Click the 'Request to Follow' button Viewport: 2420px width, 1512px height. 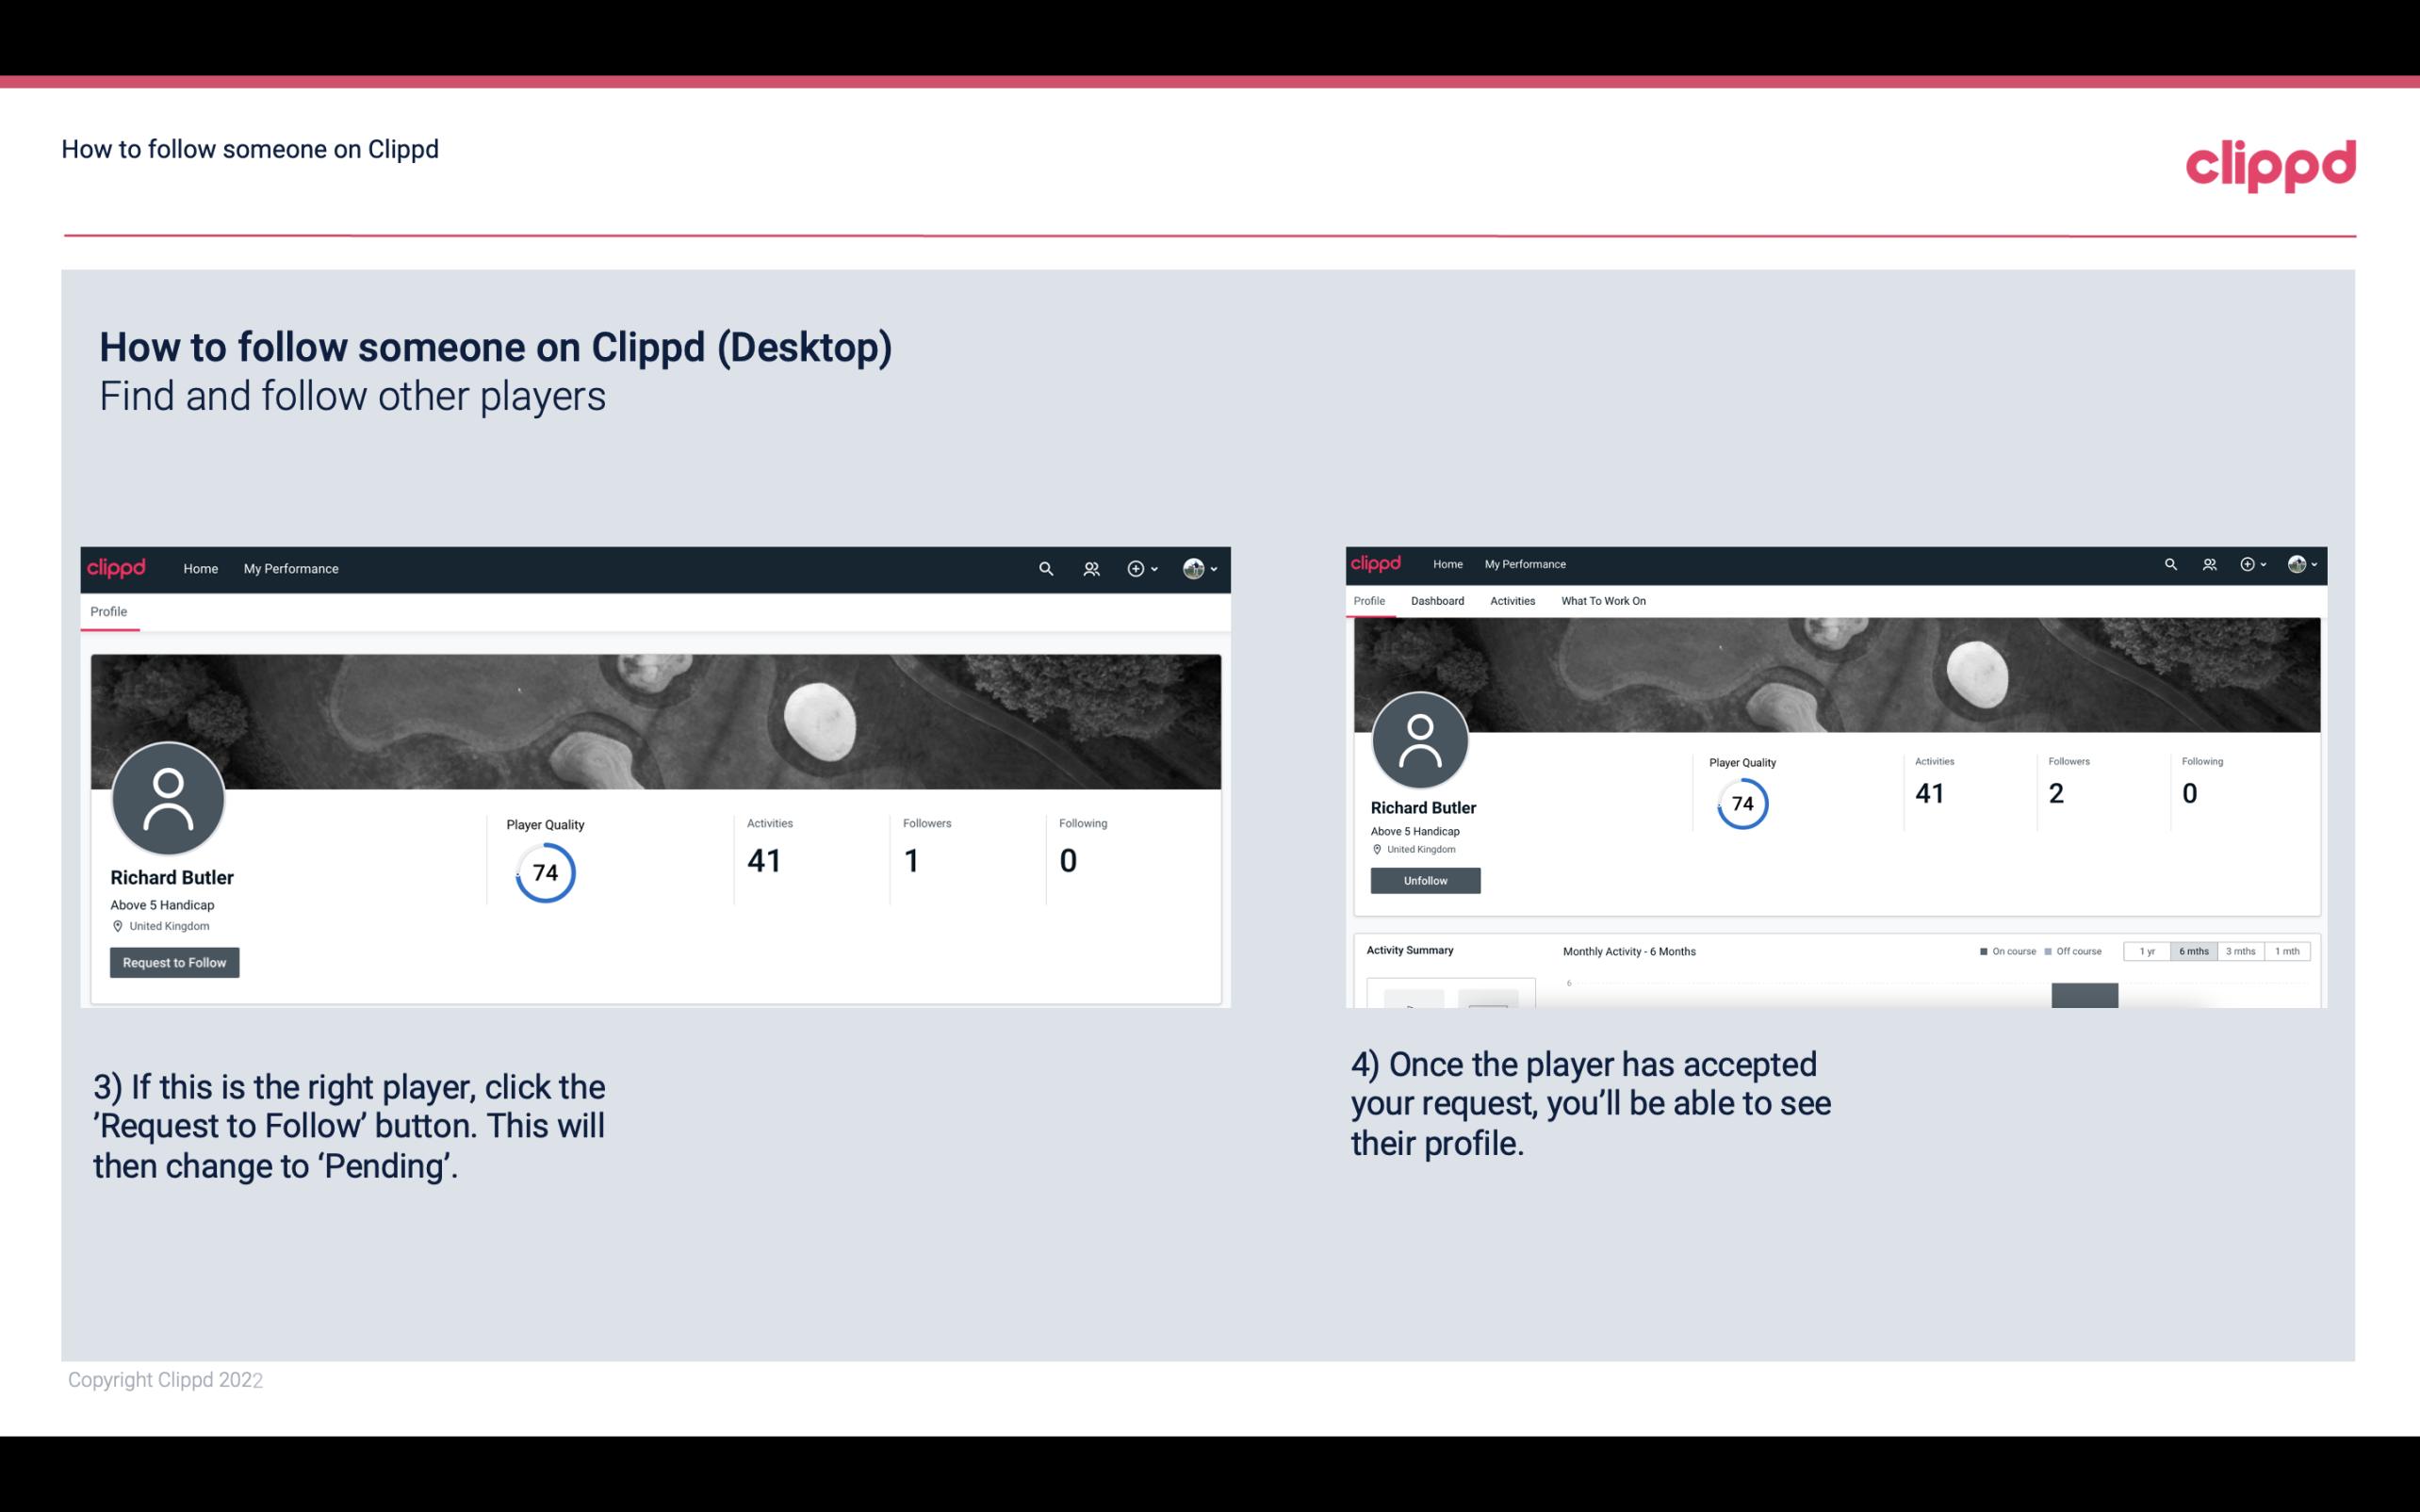pos(174,962)
